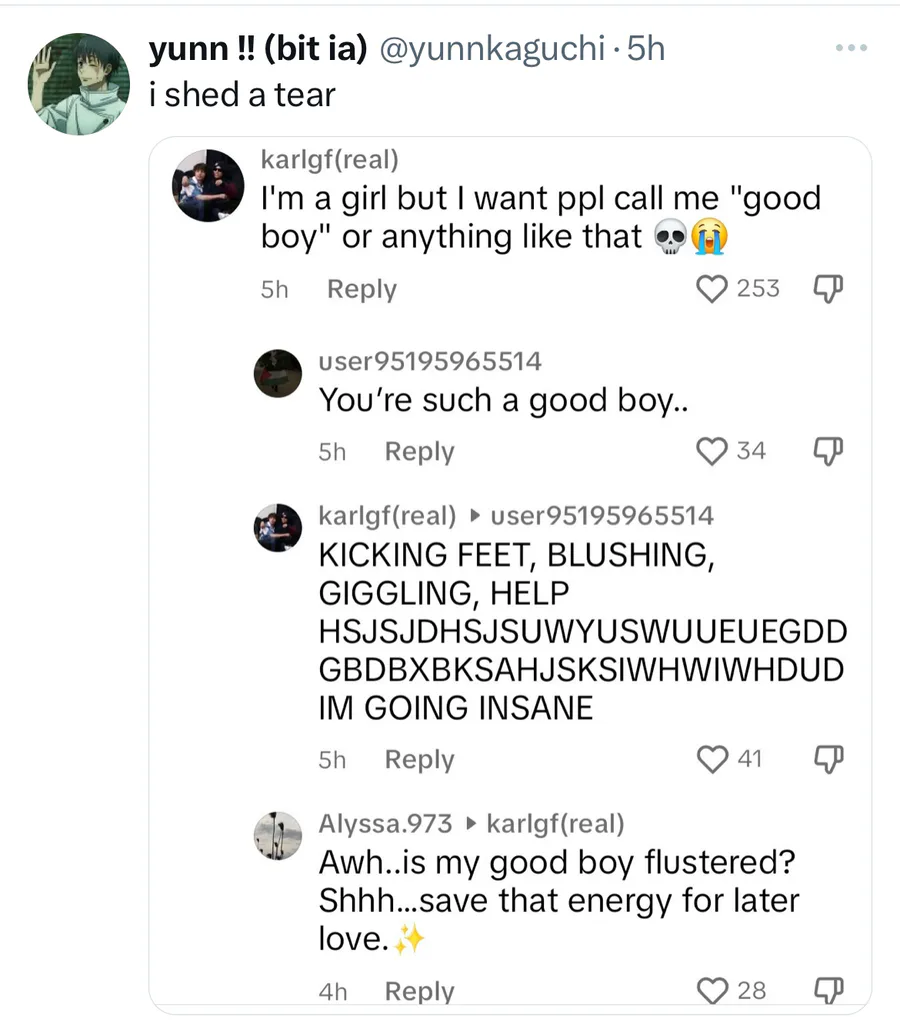The height and width of the screenshot is (1029, 900).
Task: Reply to the "KICKING FEET" comment
Action: pyautogui.click(x=419, y=760)
